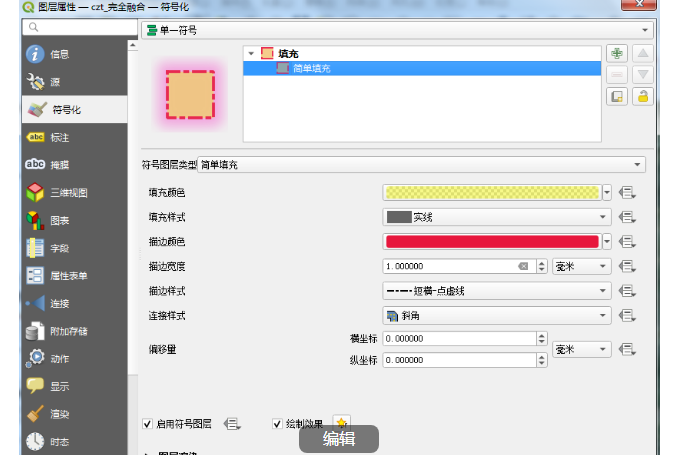Viewport: 682px width, 455px height.
Task: Move symbol layer down arrow
Action: point(643,75)
